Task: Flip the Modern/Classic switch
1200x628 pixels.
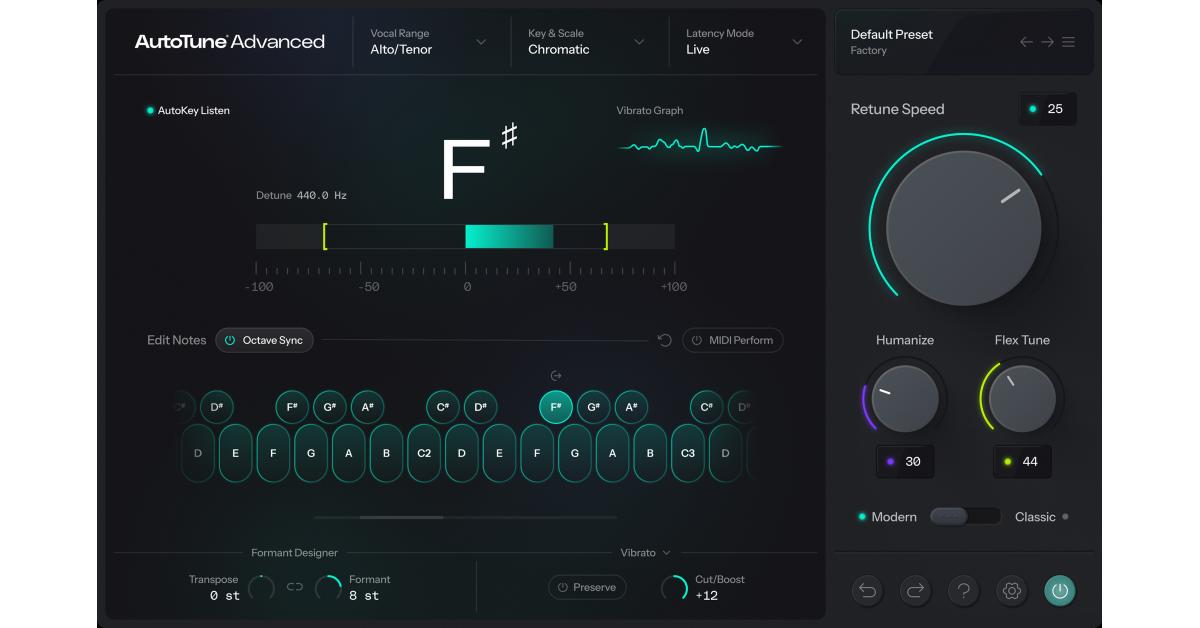Action: pyautogui.click(x=965, y=516)
